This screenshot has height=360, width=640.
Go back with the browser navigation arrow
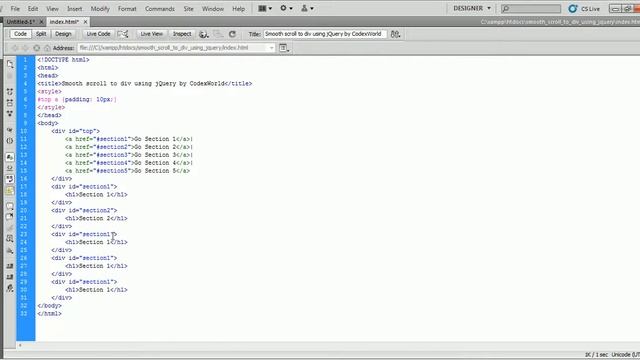(x=15, y=48)
